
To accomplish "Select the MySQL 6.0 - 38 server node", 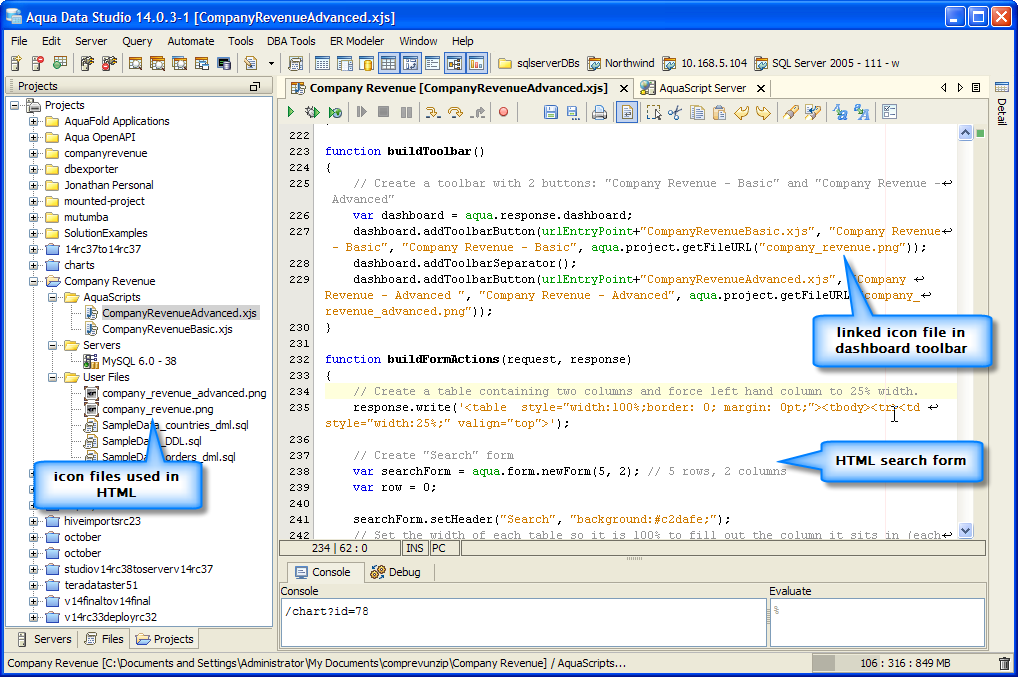I will [139, 361].
